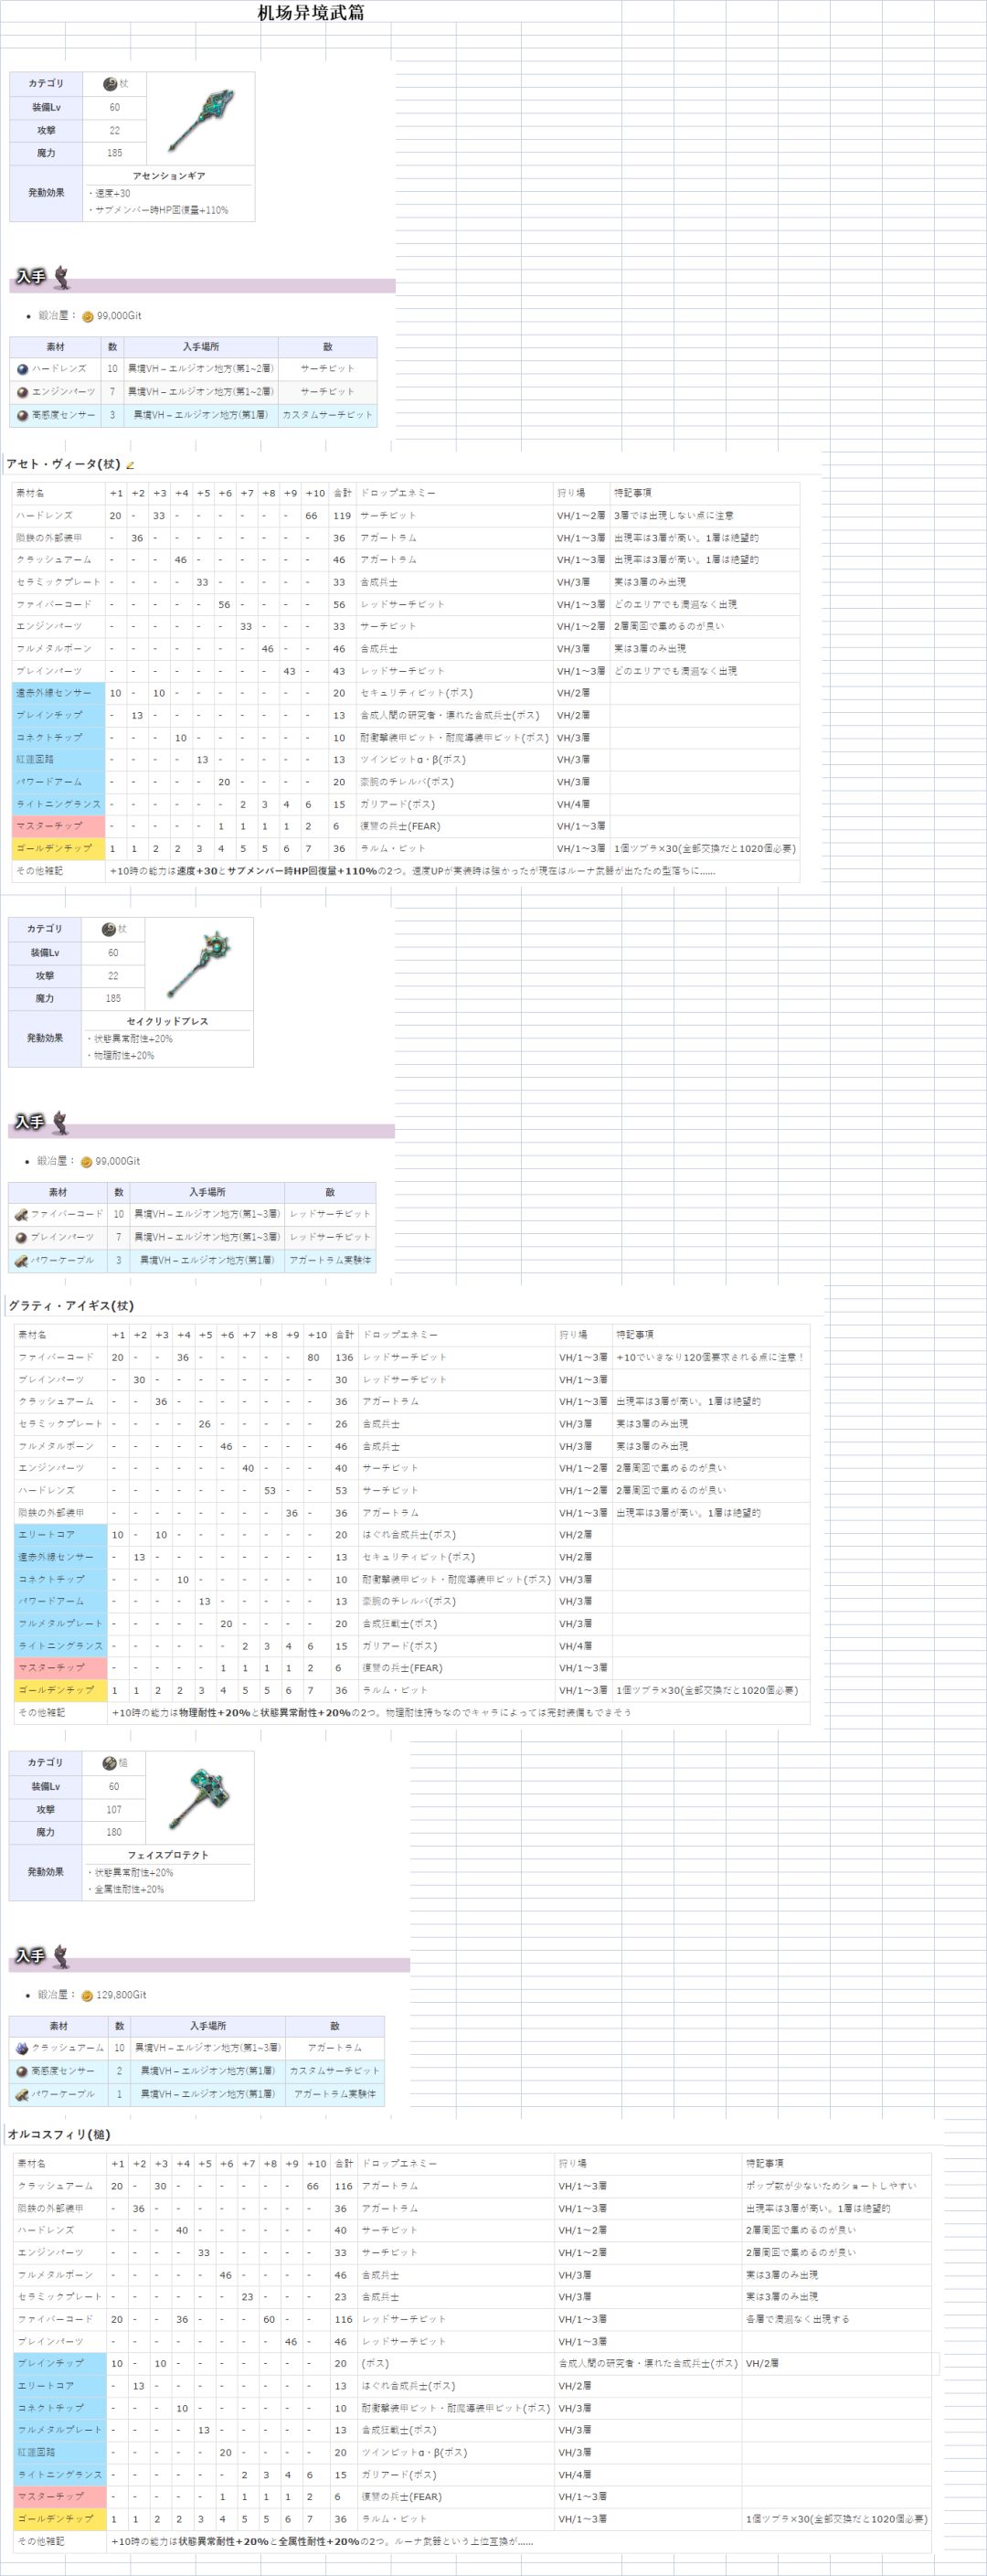The image size is (987, 2576).
Task: Click the 129,800Git forge price text
Action: 121,1995
